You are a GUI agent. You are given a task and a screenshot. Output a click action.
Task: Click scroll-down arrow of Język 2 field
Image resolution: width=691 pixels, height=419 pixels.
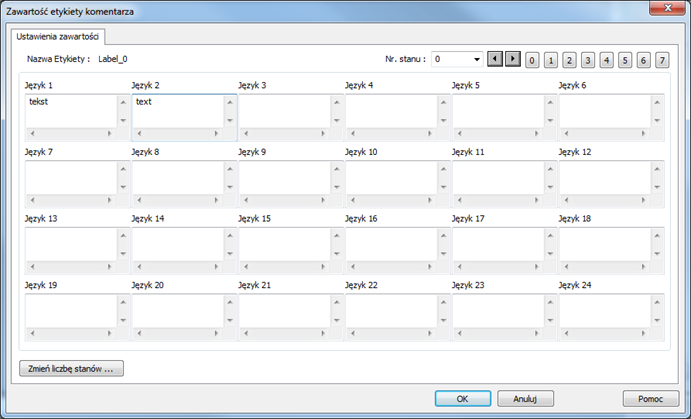pos(230,120)
